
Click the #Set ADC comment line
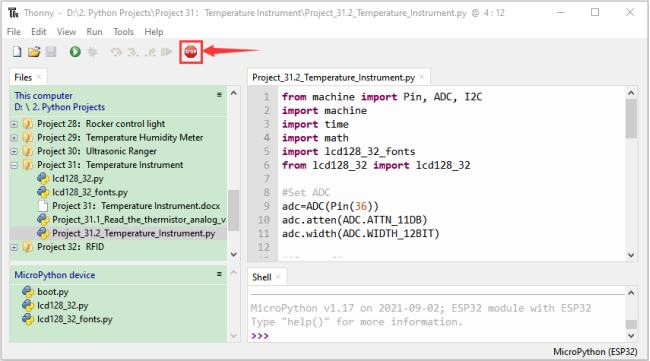(x=306, y=192)
